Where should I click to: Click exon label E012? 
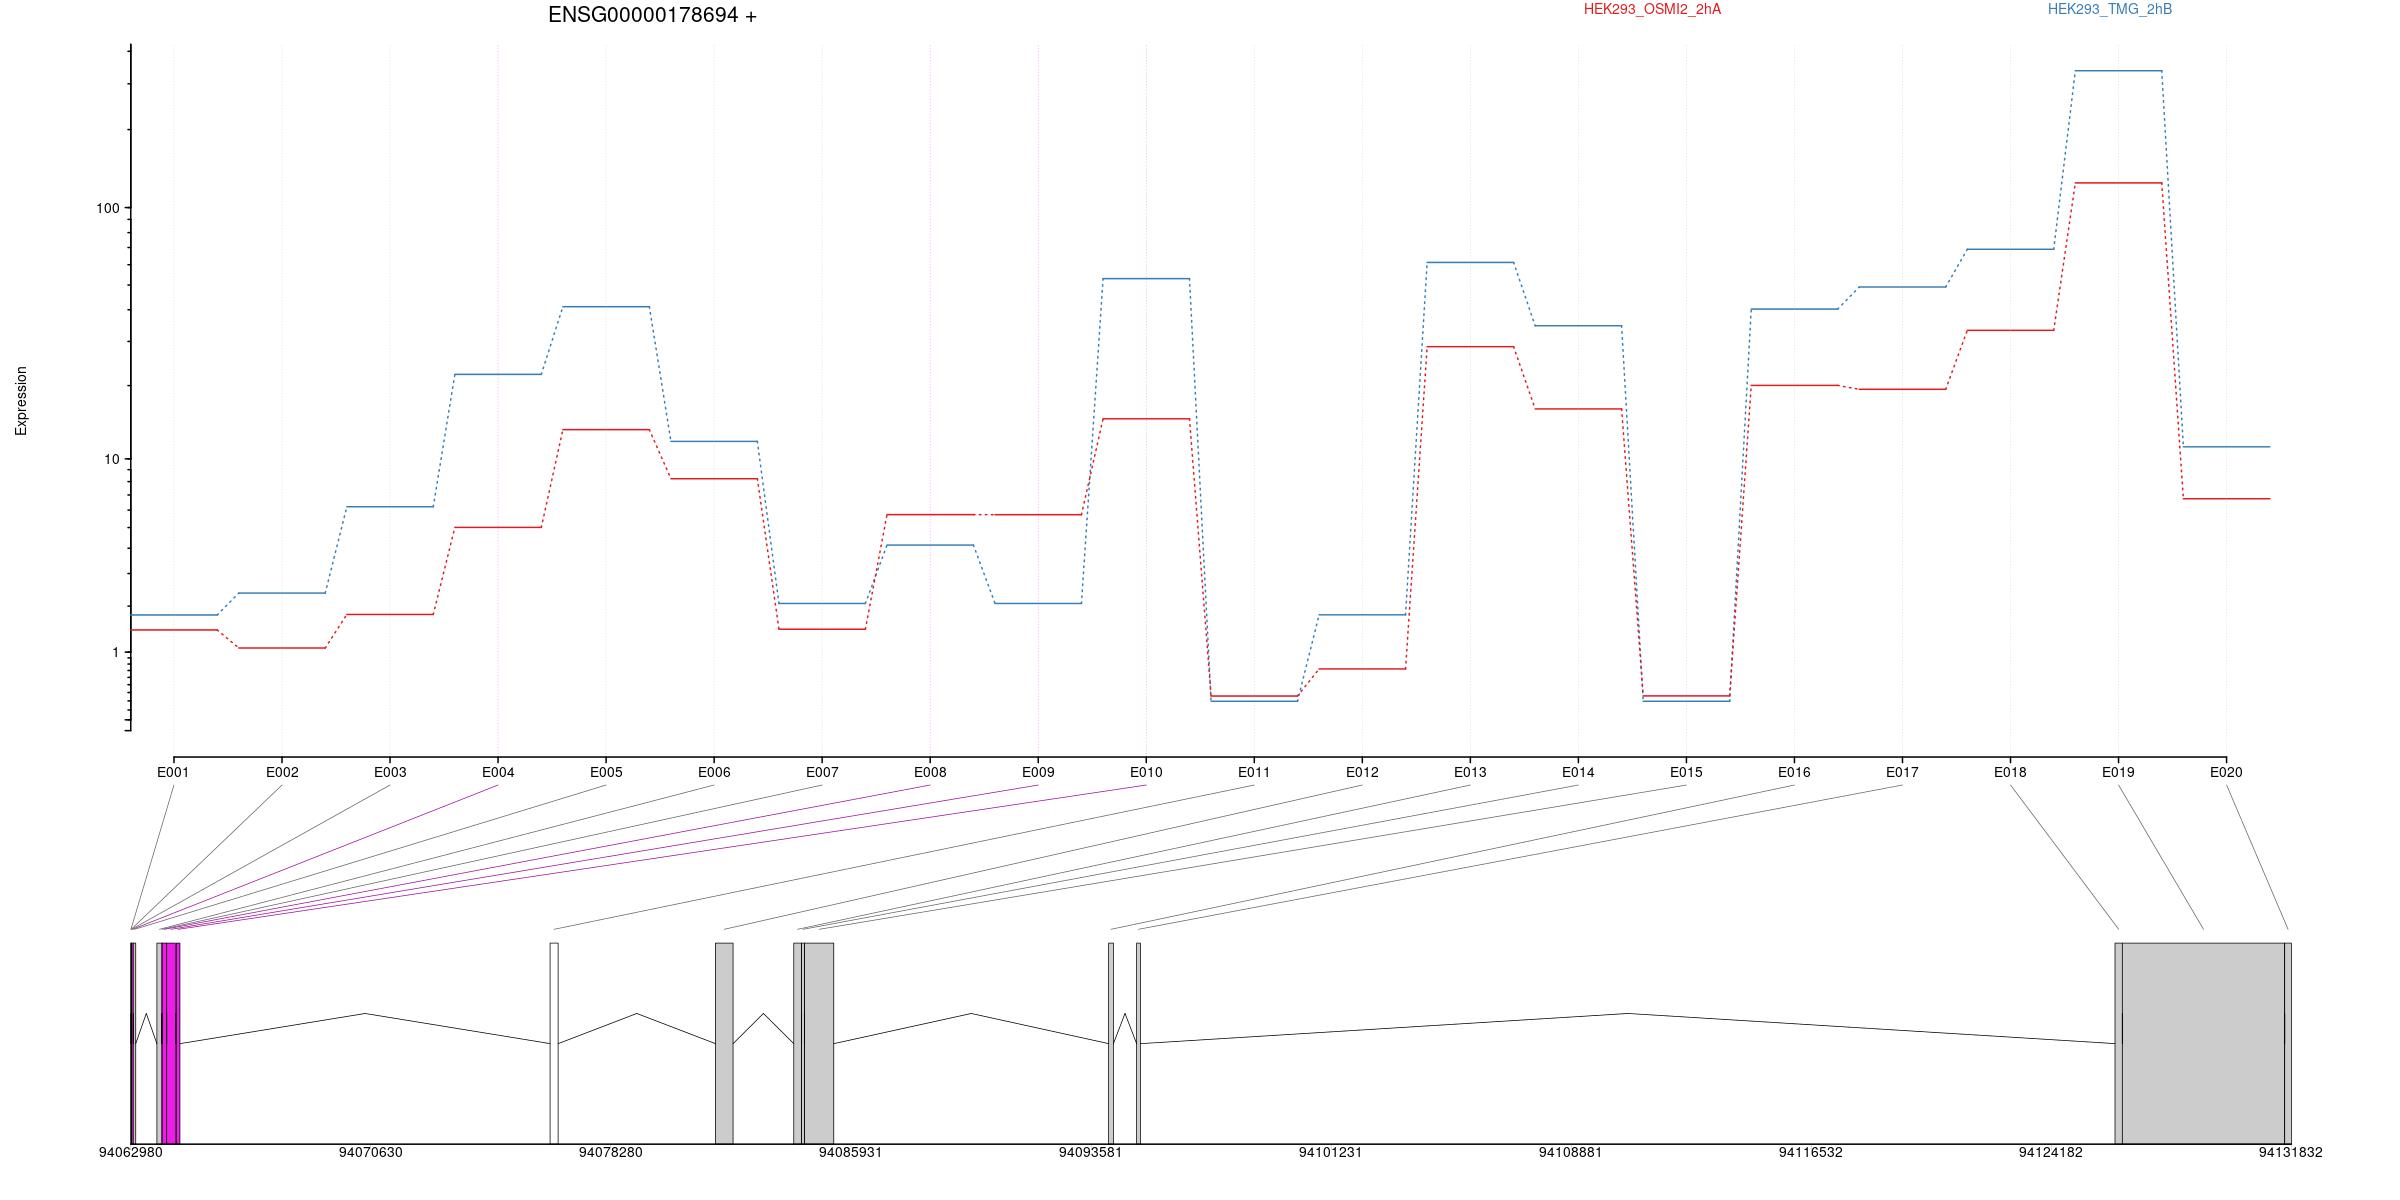[x=1362, y=772]
